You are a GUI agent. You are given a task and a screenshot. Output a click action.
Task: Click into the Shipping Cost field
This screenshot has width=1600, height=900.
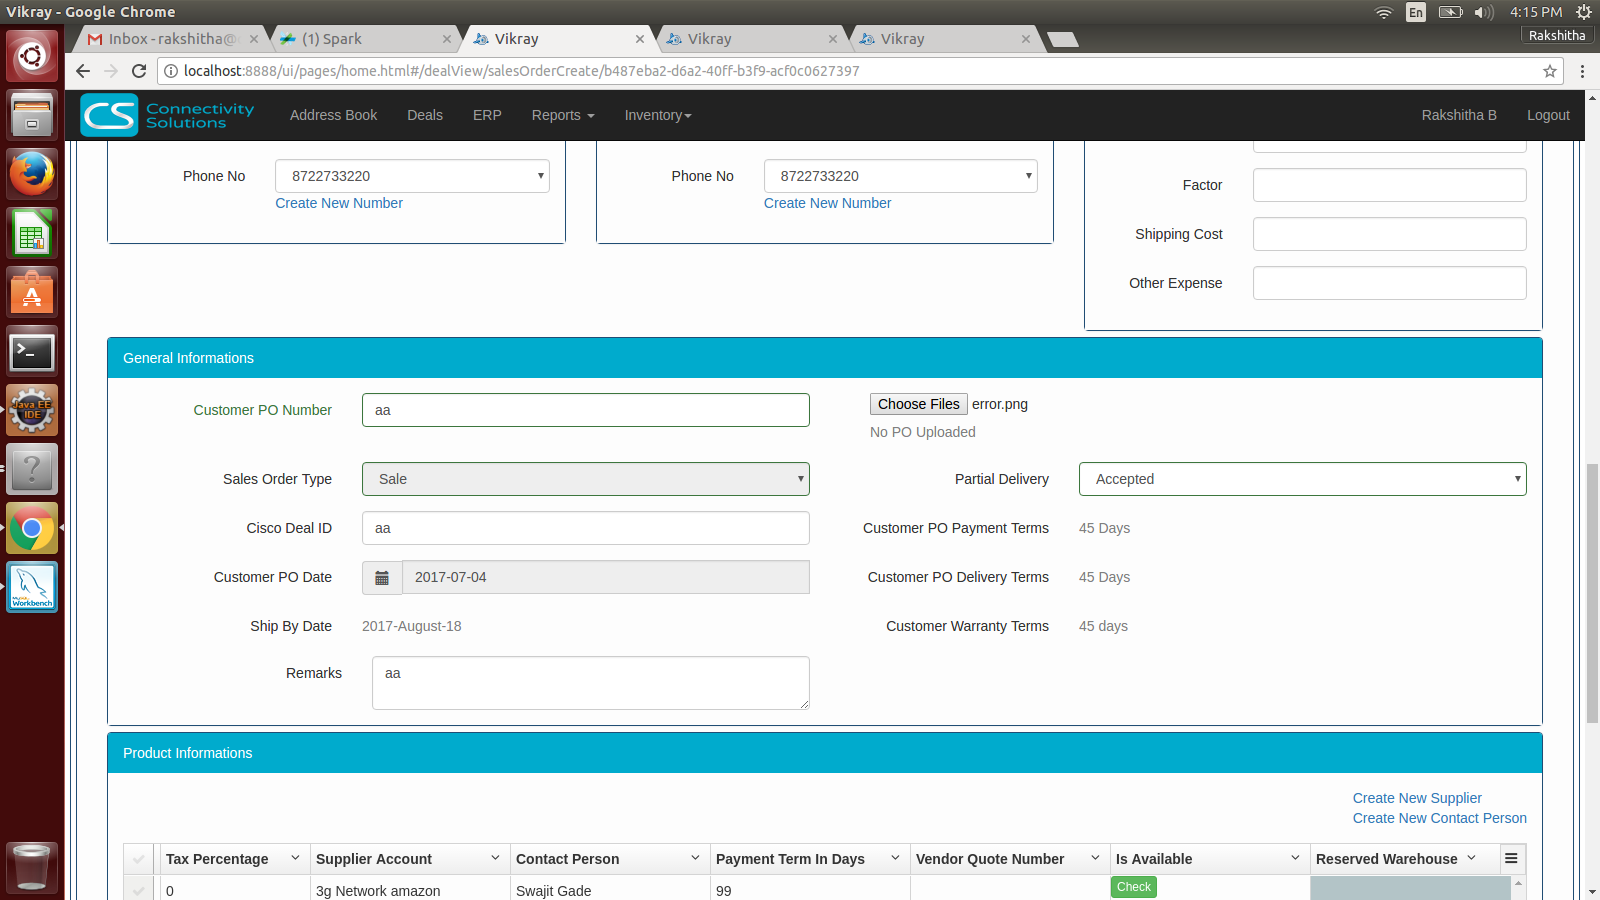coord(1389,234)
